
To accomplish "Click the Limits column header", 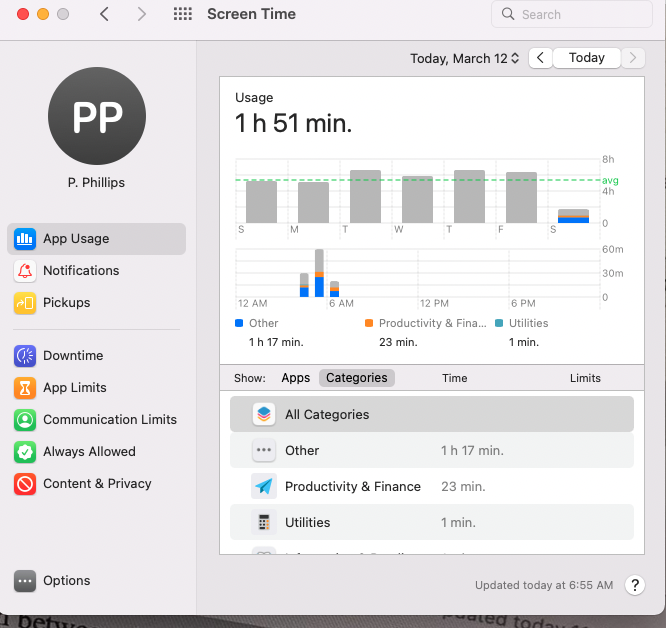I will [585, 378].
